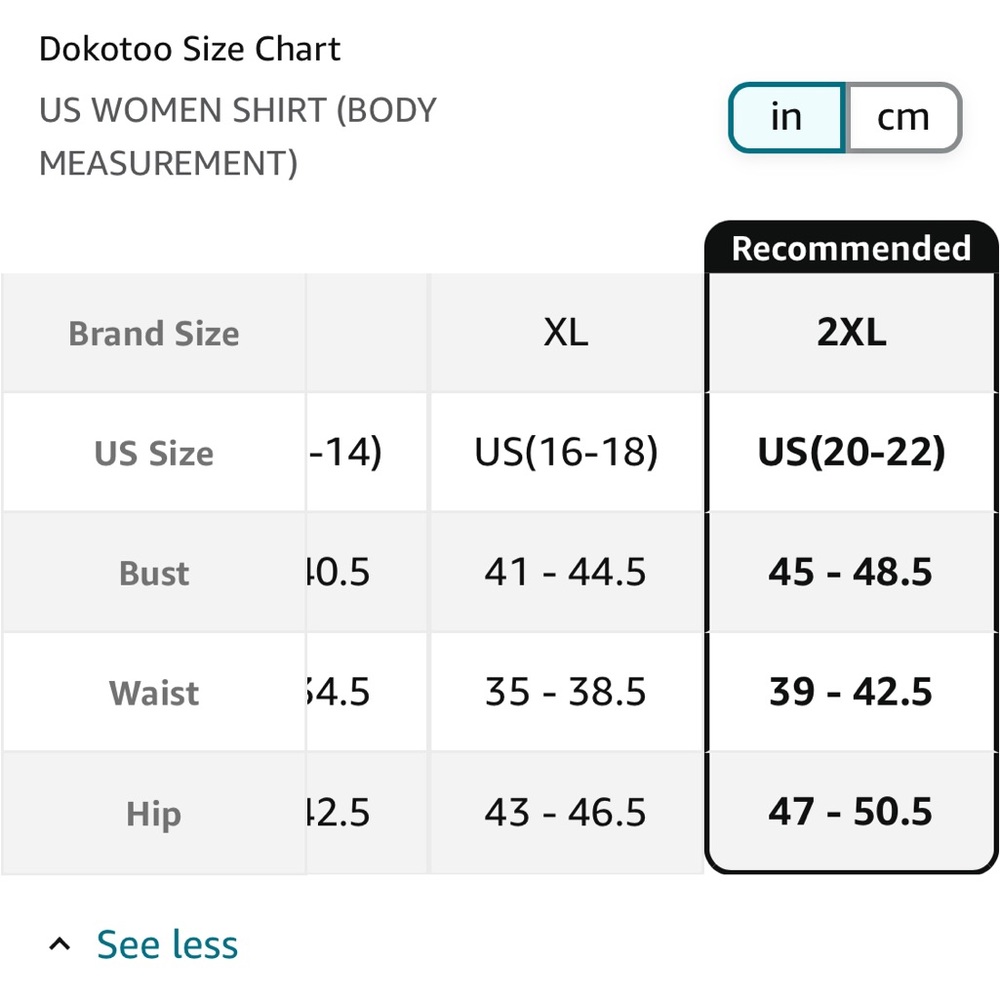
Task: Select the Brand Size row label
Action: coord(154,334)
